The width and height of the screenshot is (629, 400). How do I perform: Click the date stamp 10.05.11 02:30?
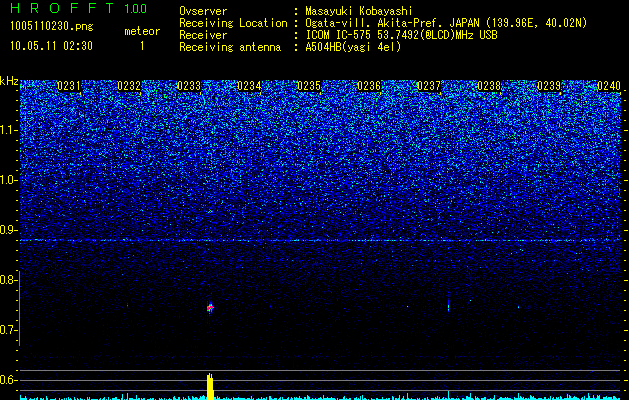coord(51,46)
